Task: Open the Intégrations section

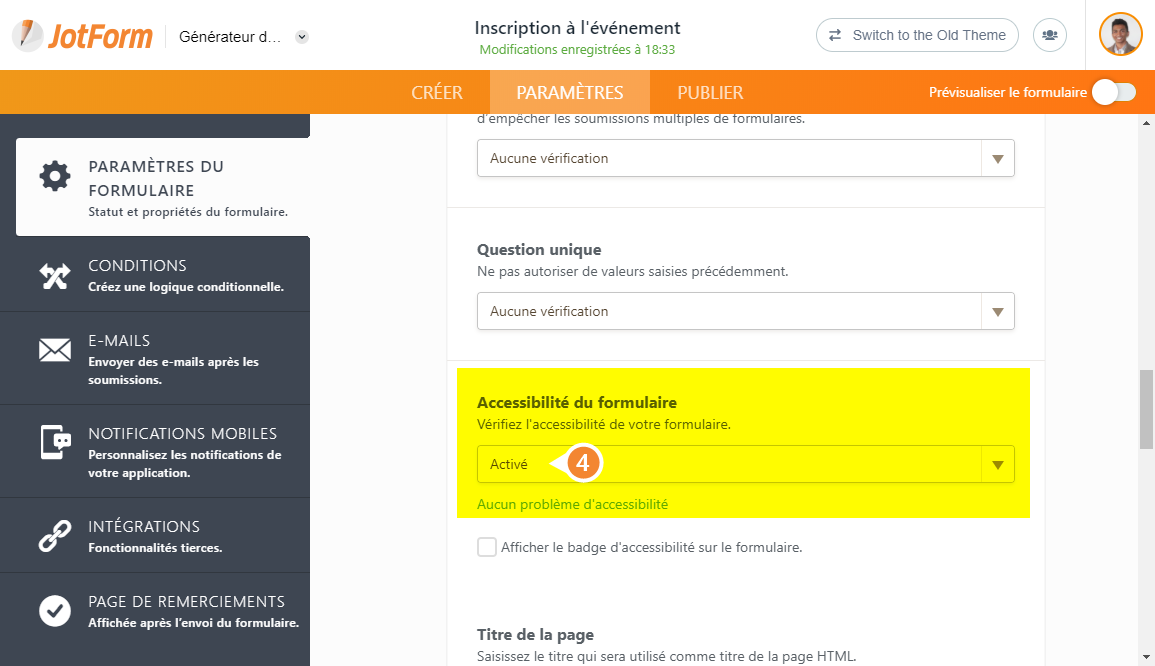Action: [x=155, y=536]
